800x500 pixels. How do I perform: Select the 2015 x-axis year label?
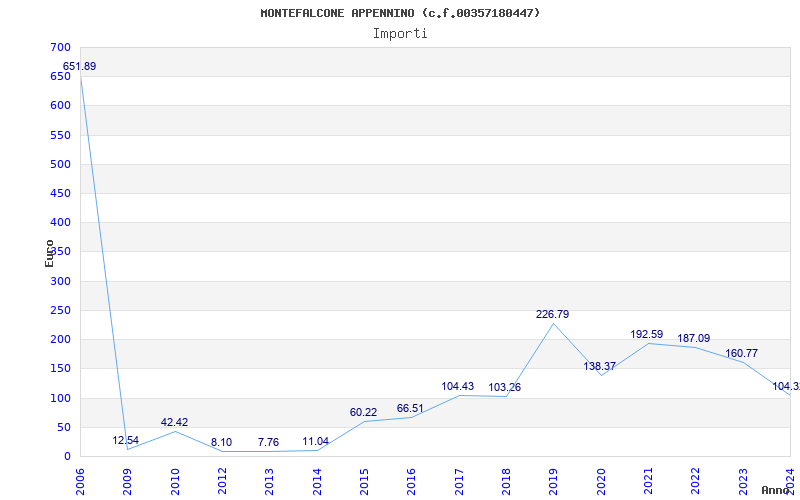(364, 480)
